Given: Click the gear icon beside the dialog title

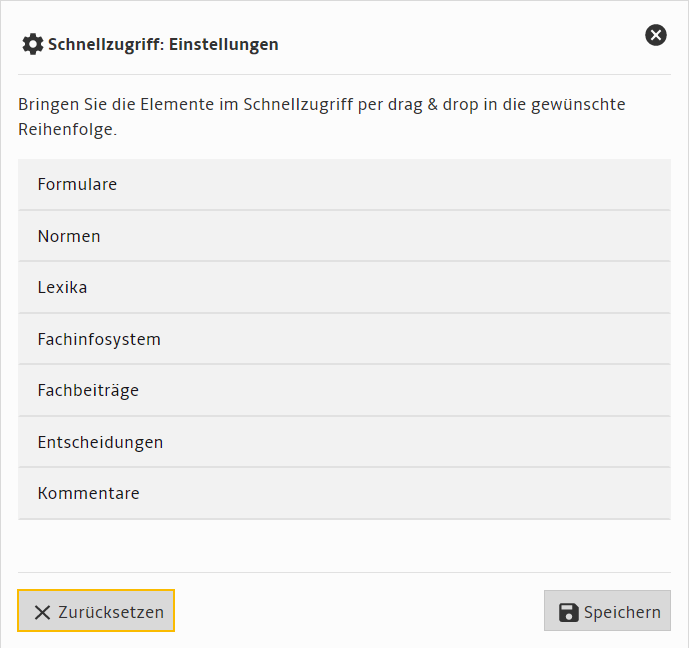Looking at the screenshot, I should coord(32,44).
